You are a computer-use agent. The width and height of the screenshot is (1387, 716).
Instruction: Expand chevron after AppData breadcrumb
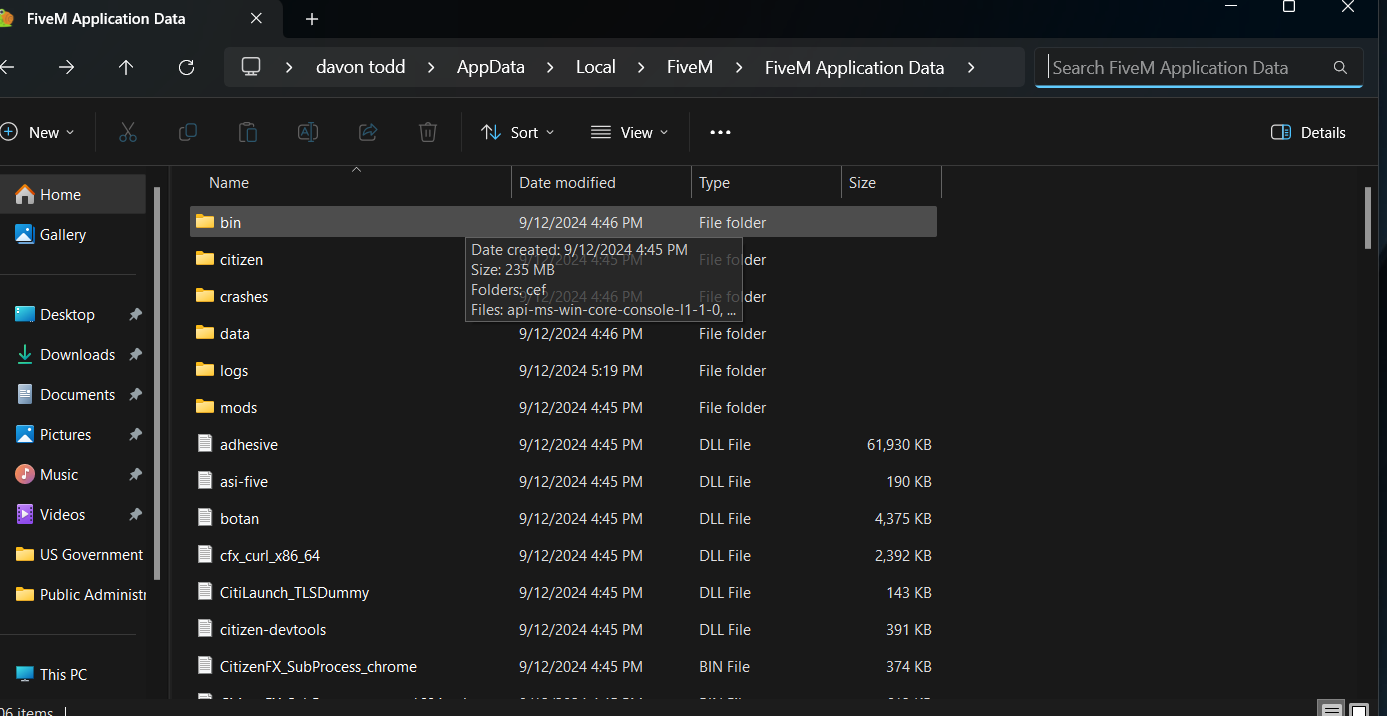tap(550, 67)
